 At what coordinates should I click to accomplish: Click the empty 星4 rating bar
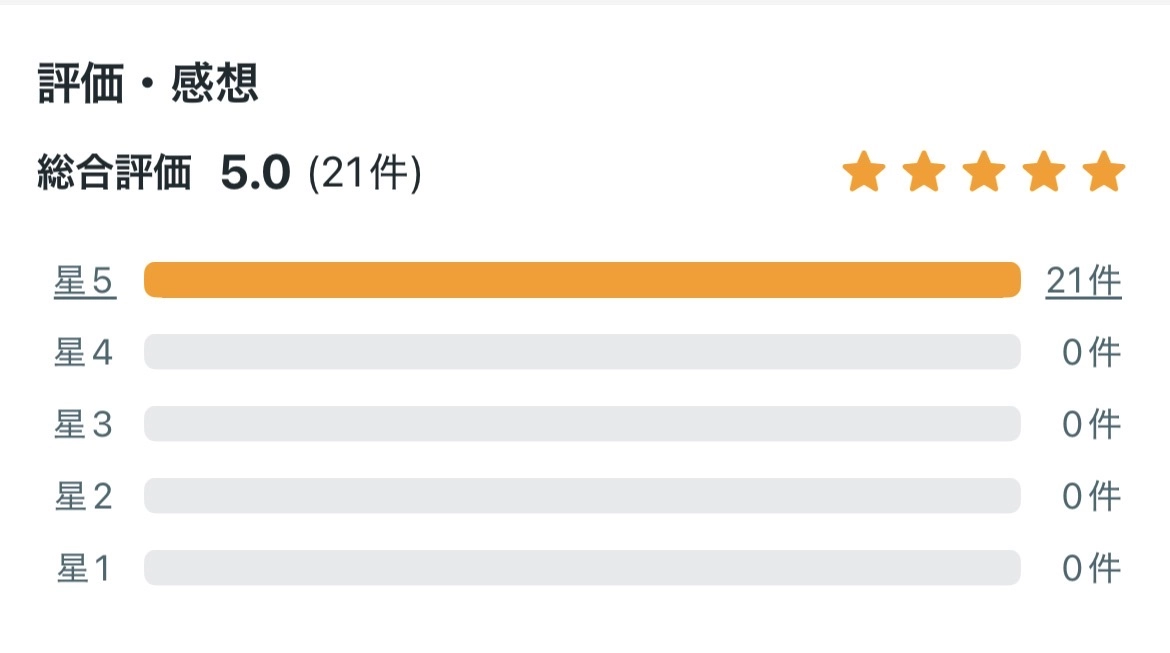[x=582, y=352]
